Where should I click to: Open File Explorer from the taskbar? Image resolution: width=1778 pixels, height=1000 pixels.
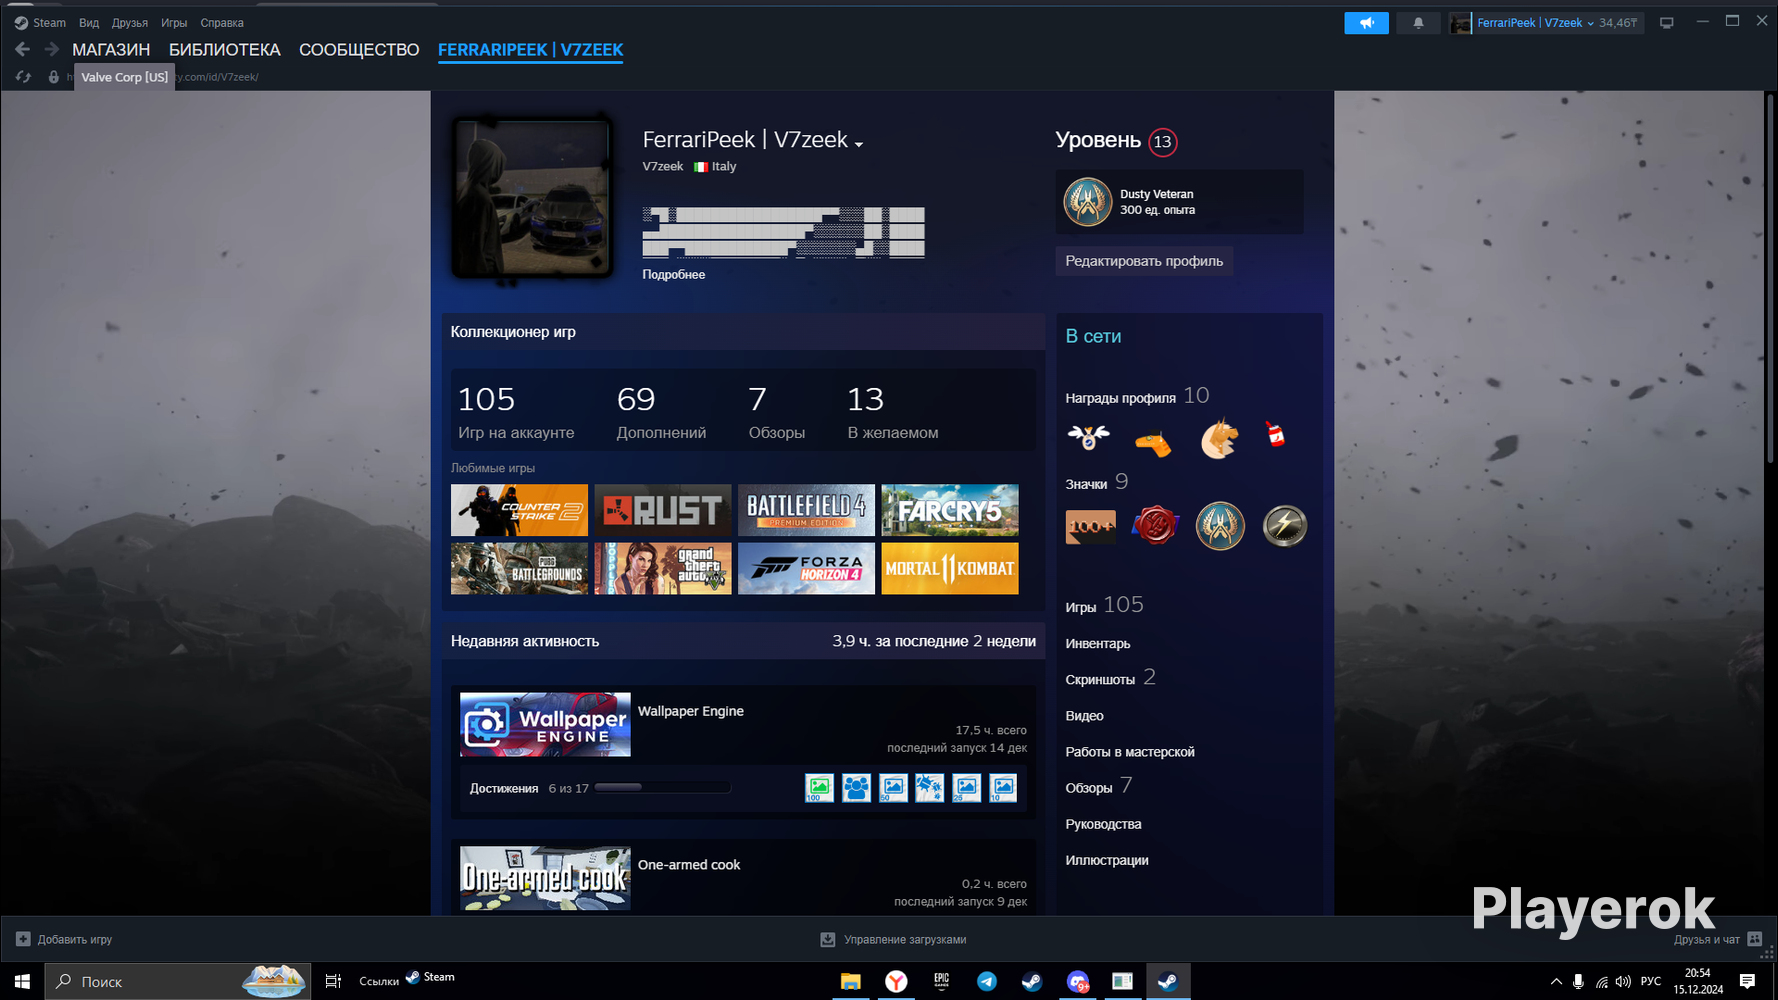point(850,981)
